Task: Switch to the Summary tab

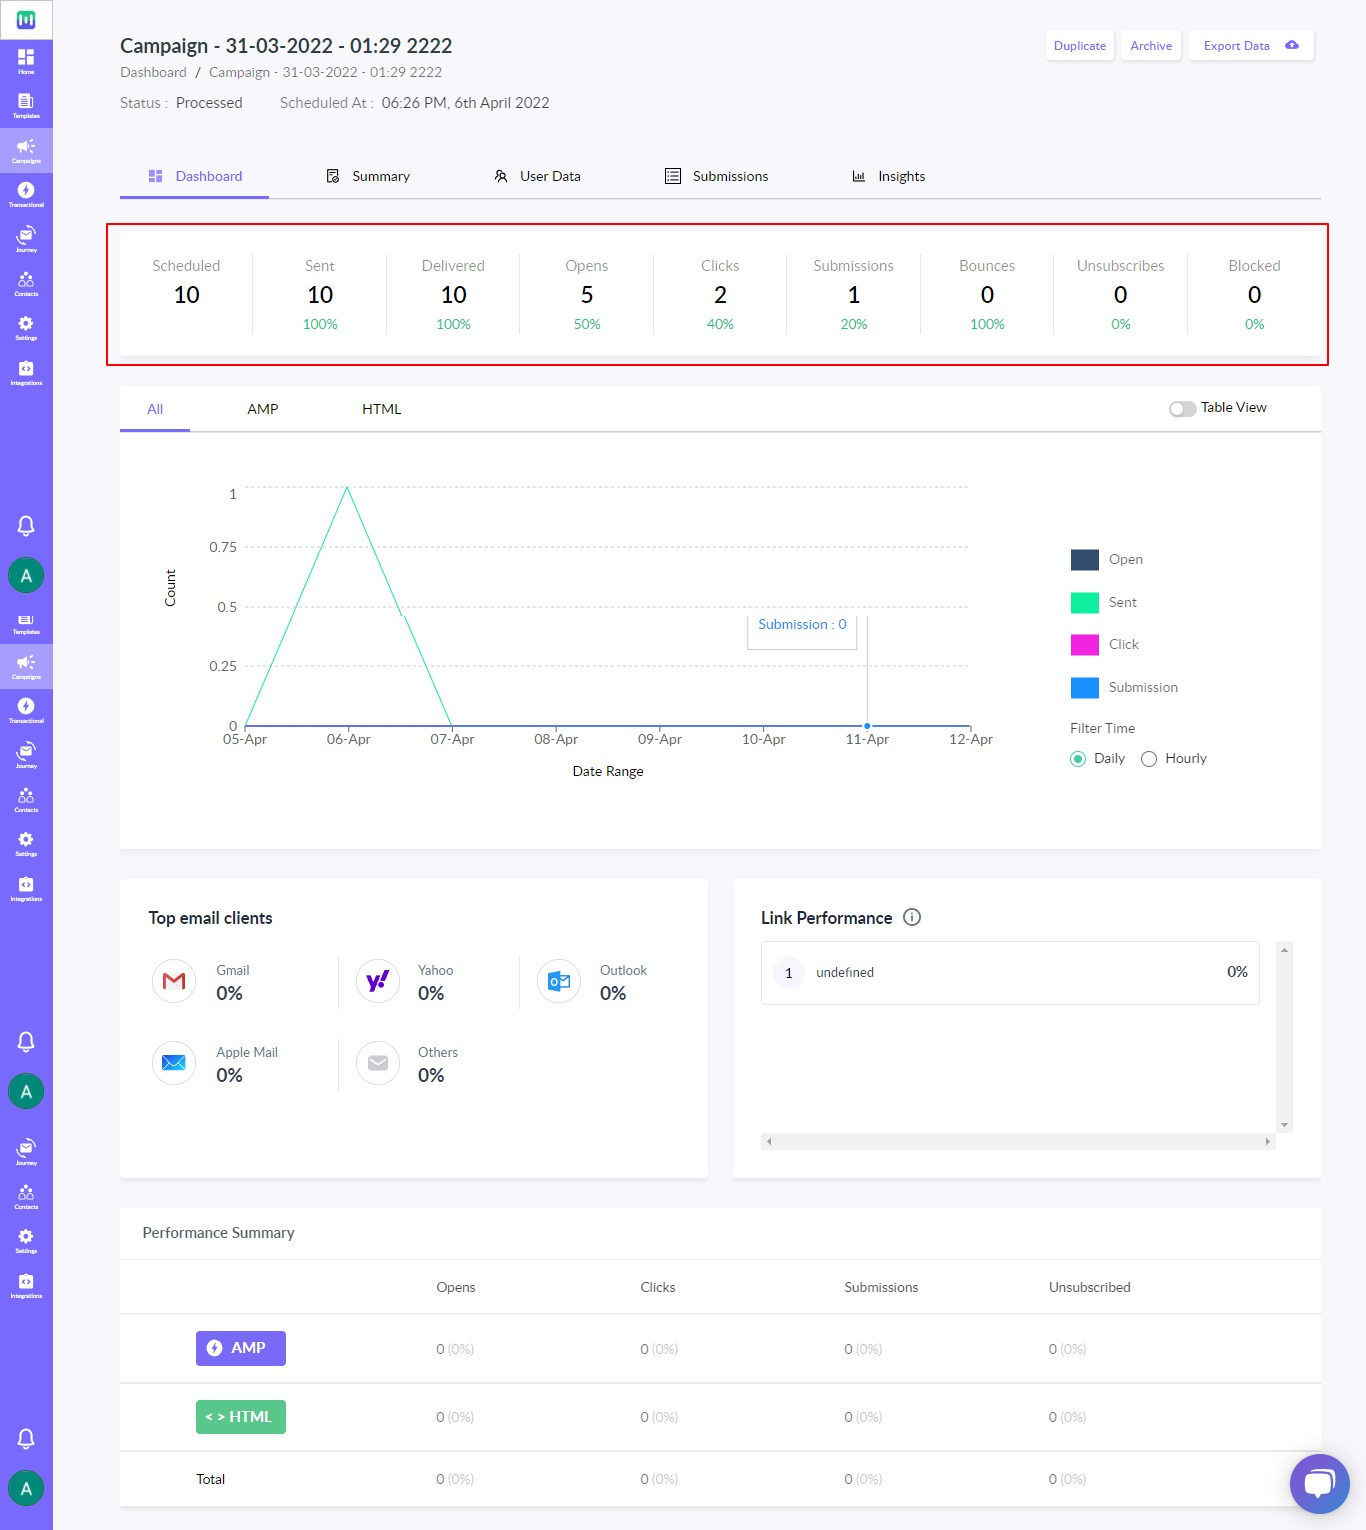Action: click(367, 176)
